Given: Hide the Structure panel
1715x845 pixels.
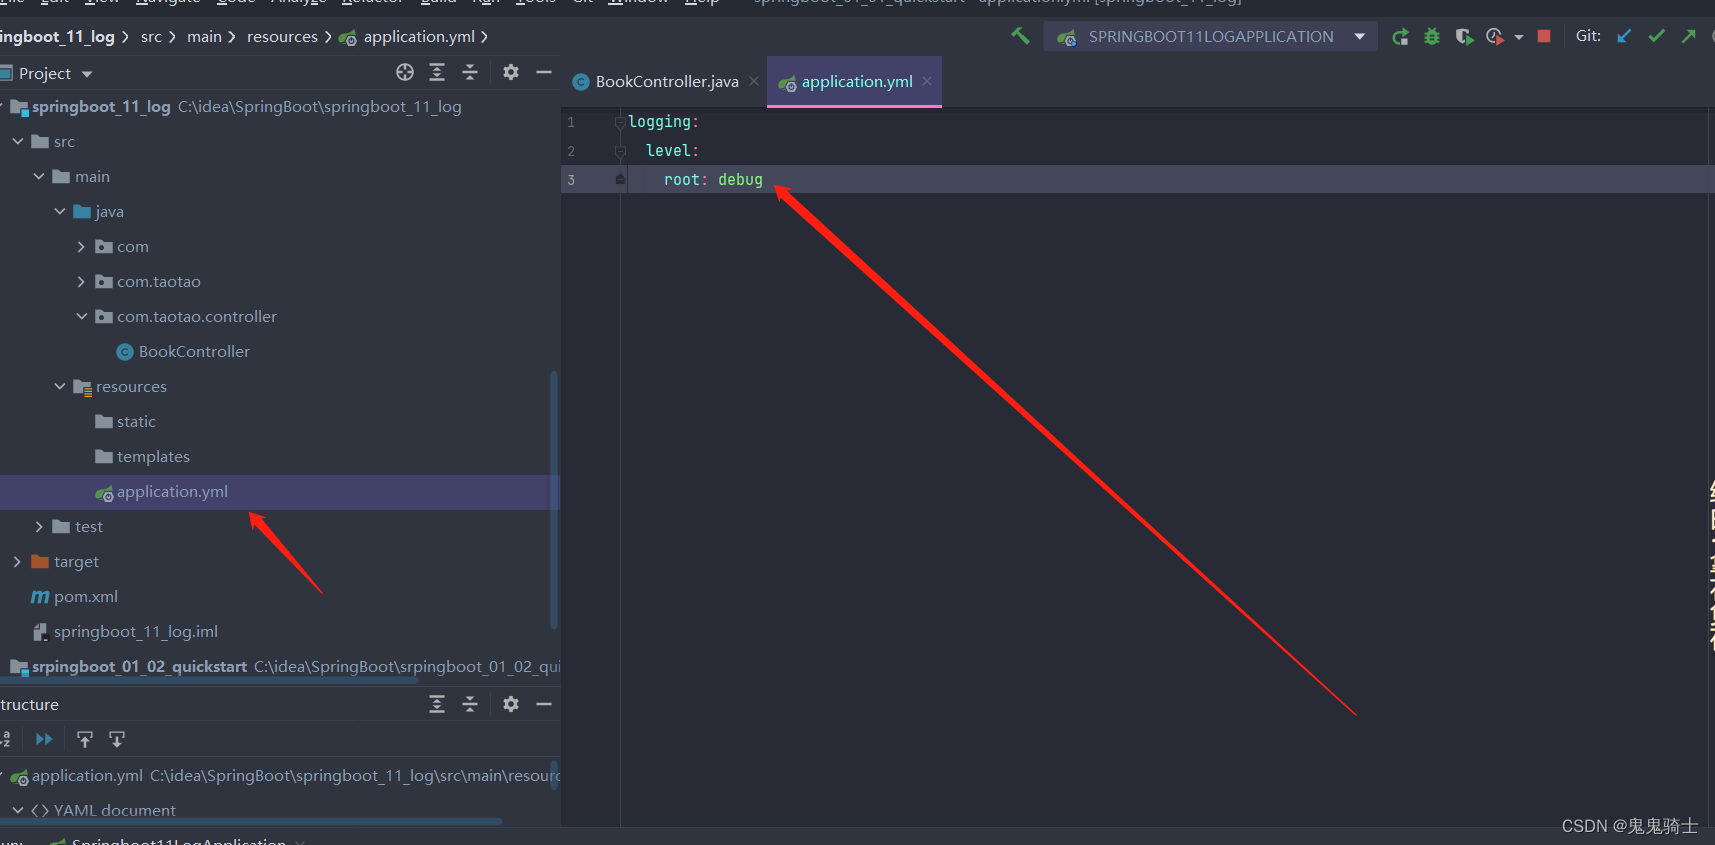Looking at the screenshot, I should [x=544, y=704].
